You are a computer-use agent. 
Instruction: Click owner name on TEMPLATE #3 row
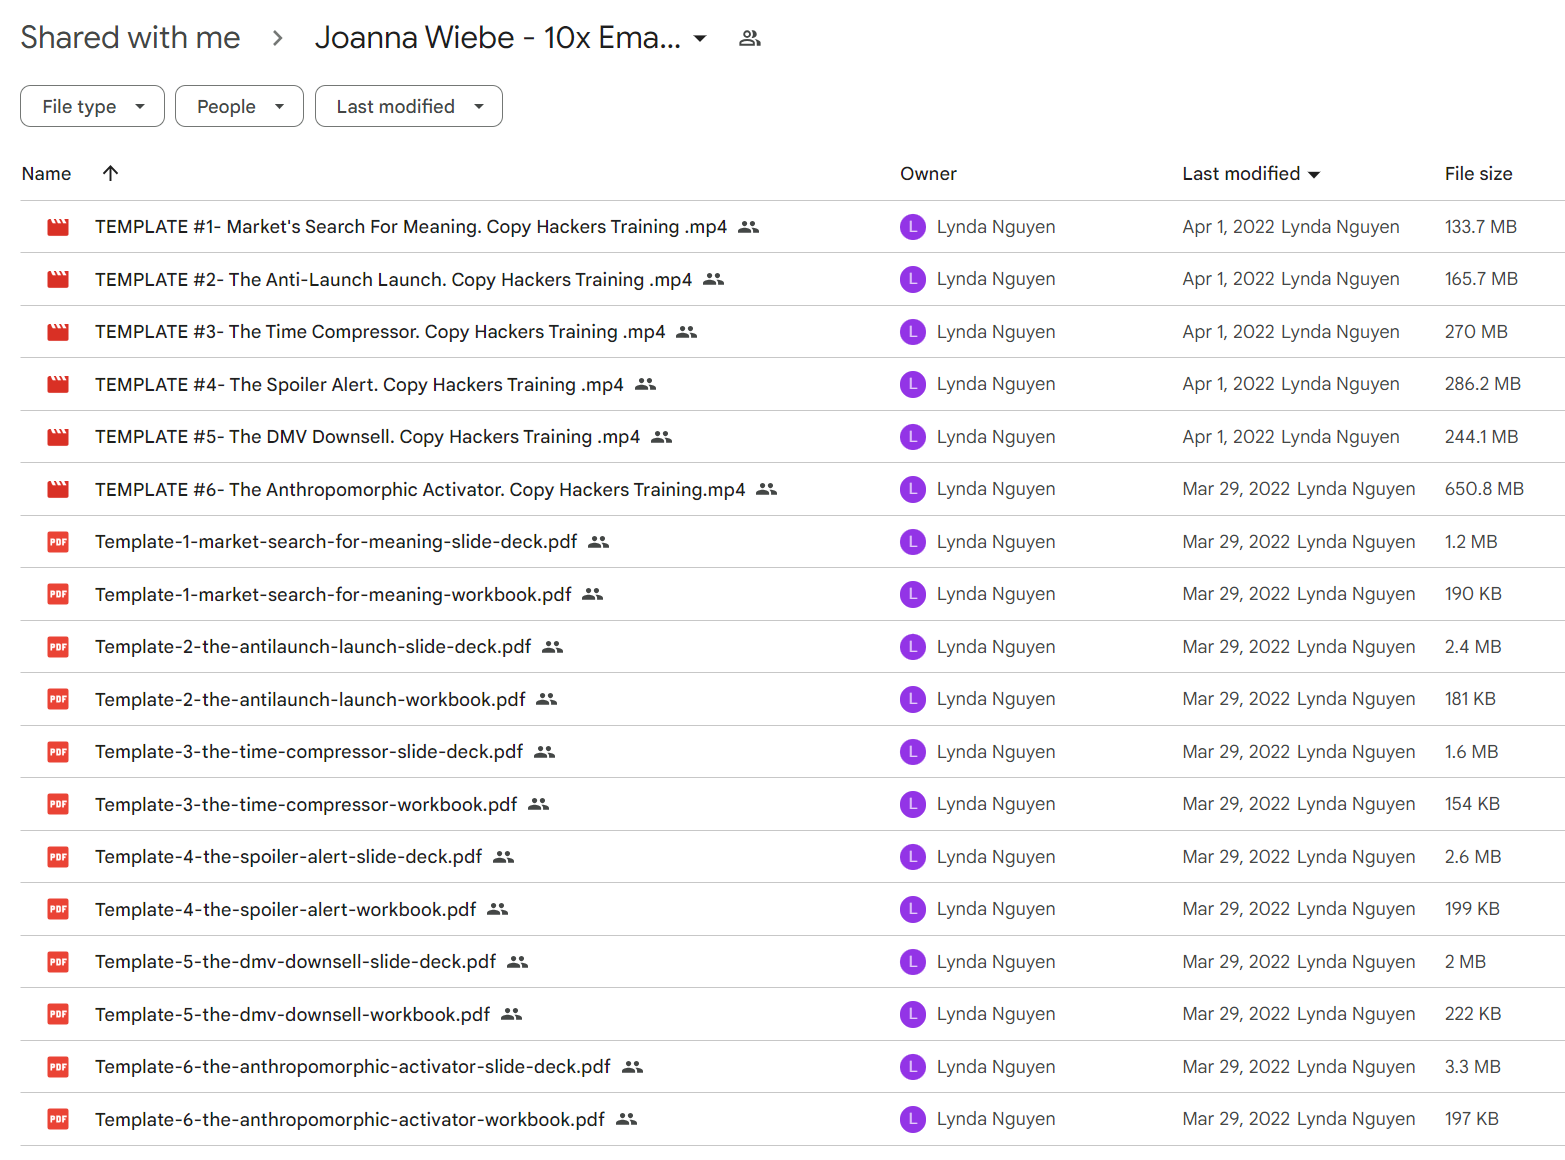point(996,332)
